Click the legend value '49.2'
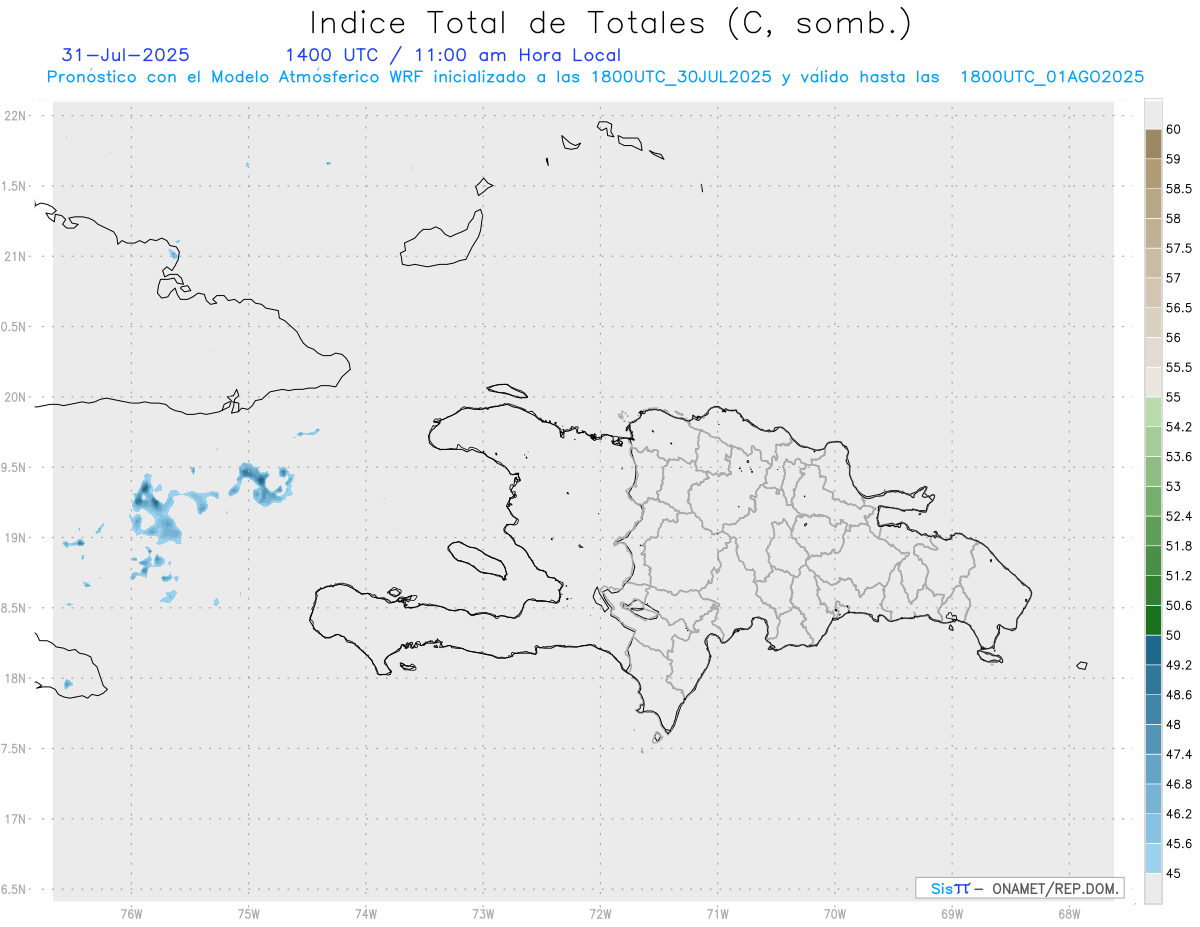The width and height of the screenshot is (1200, 927). point(1179,665)
